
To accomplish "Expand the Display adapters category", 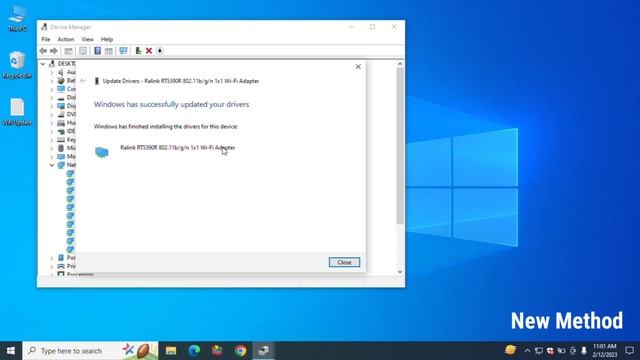I will (52, 106).
